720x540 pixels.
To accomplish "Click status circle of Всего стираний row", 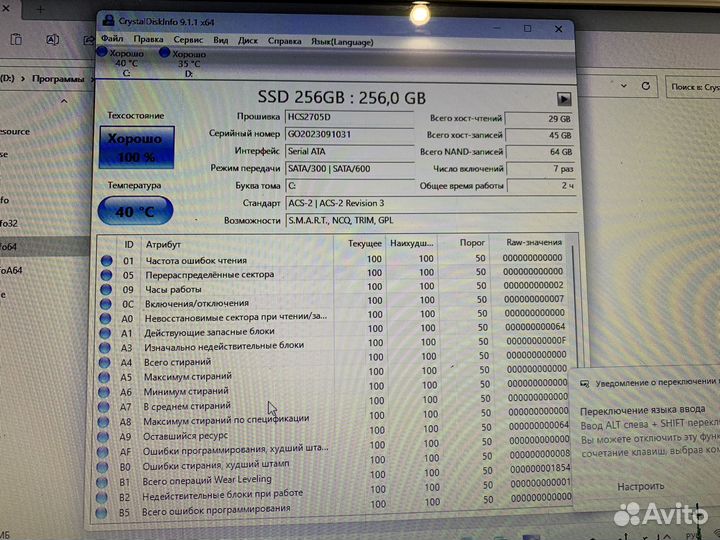I will (105, 362).
